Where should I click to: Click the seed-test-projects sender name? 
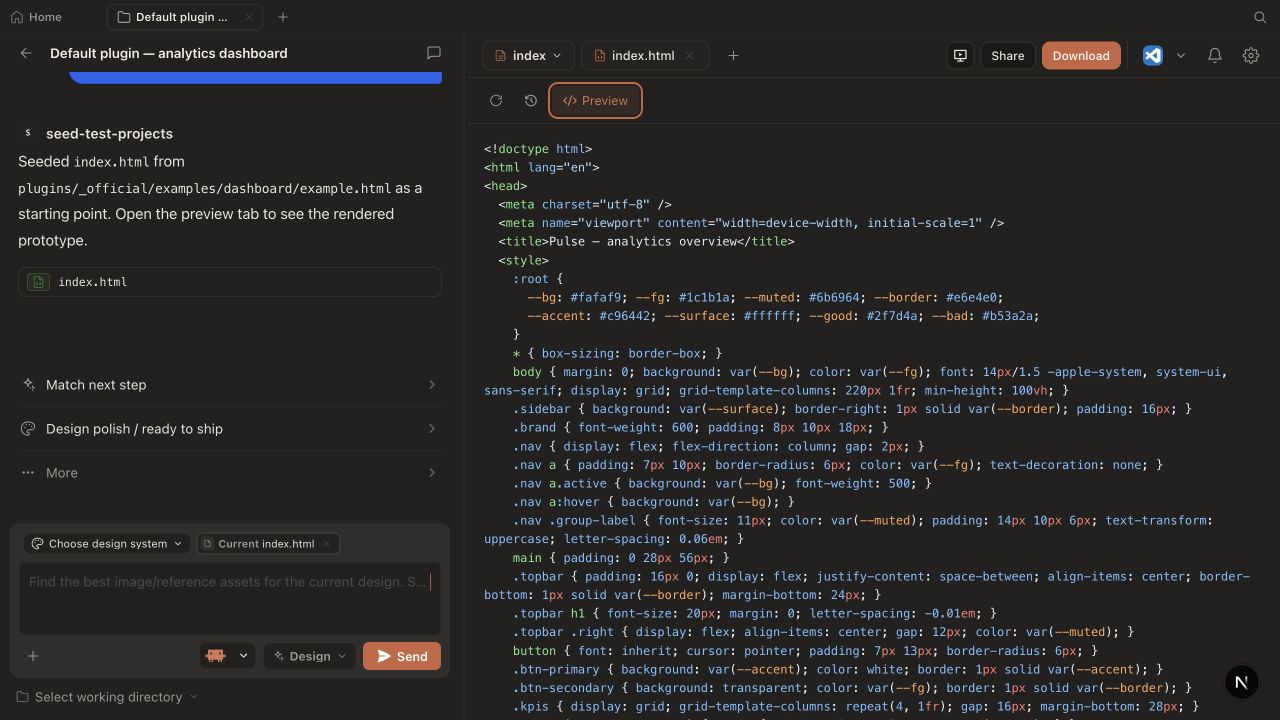tap(109, 134)
